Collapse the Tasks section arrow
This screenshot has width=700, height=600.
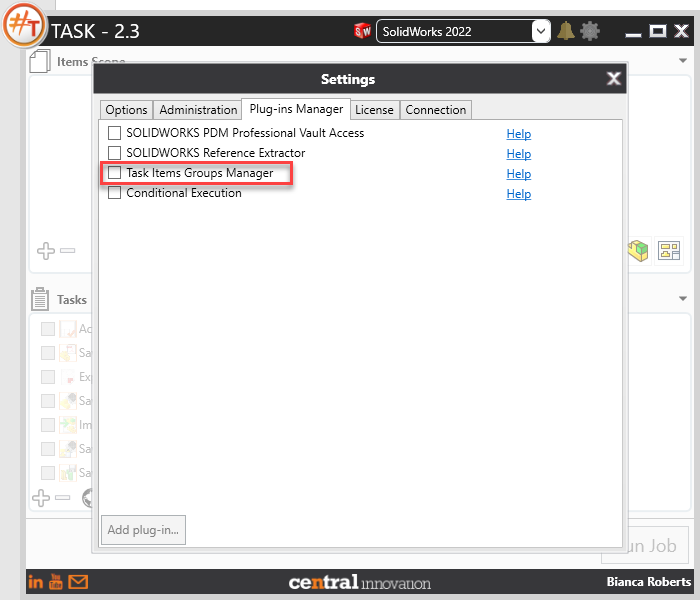(683, 298)
